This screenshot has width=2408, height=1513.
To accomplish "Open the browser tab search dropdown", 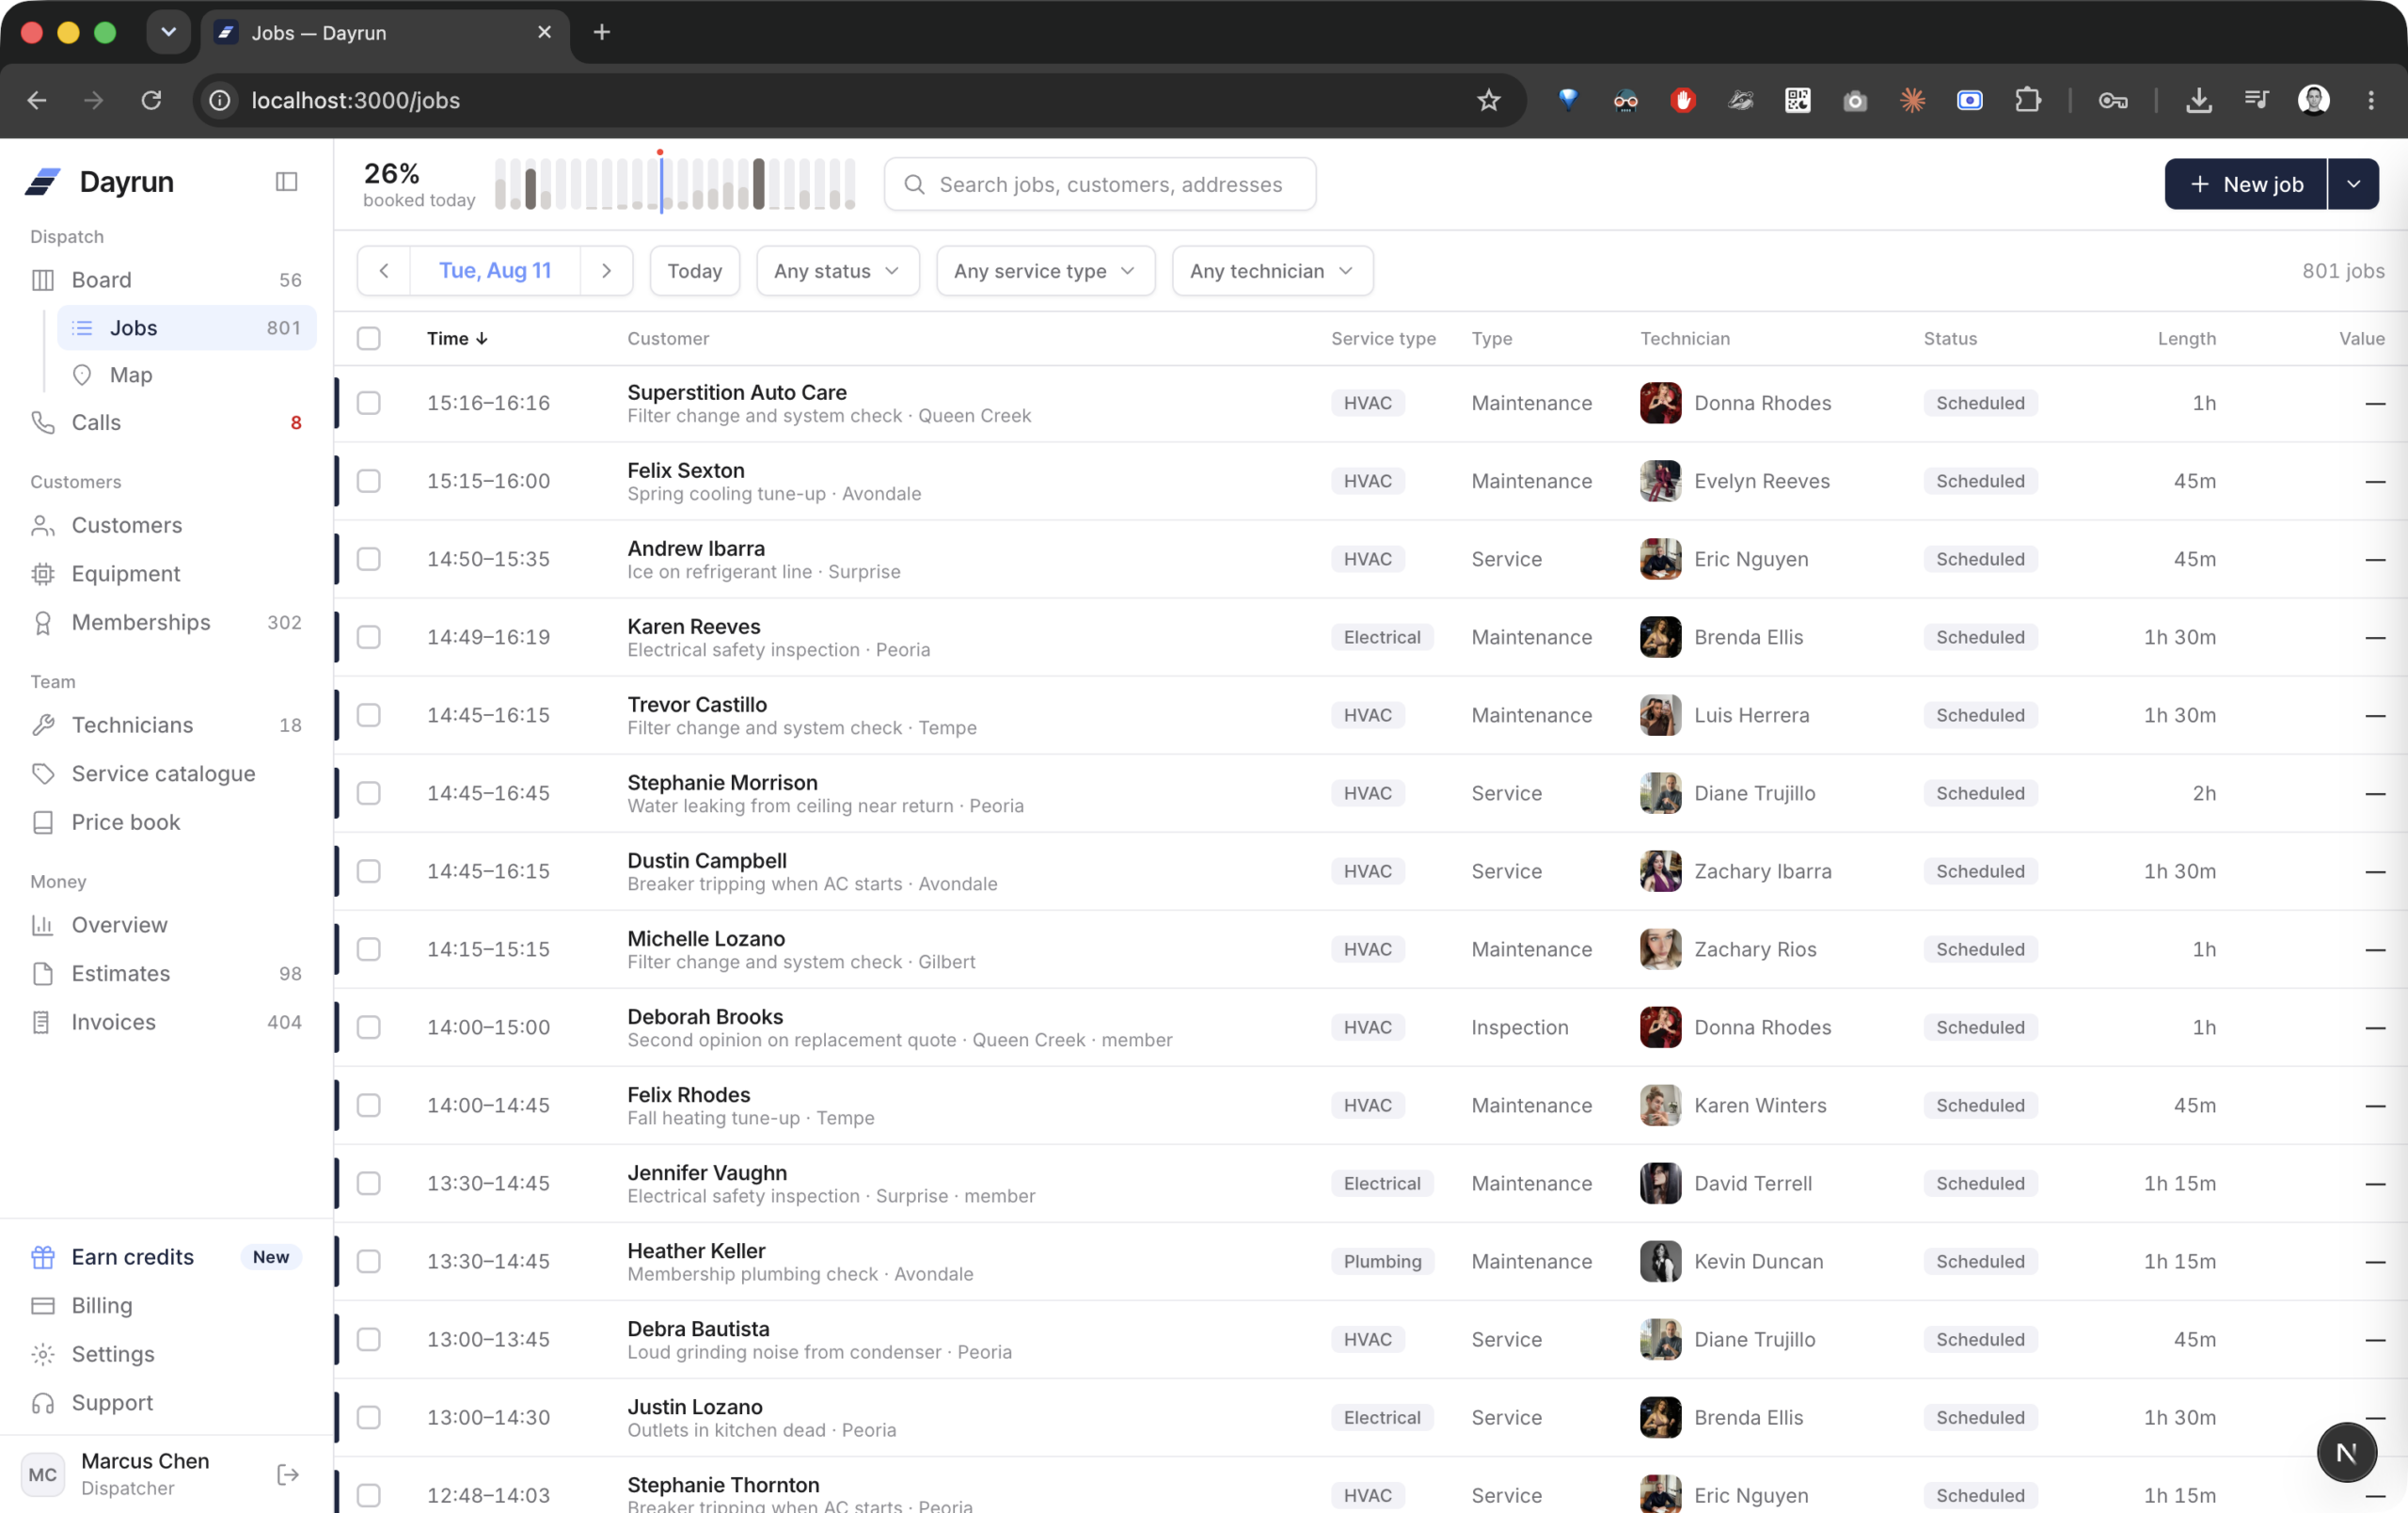I will (169, 32).
